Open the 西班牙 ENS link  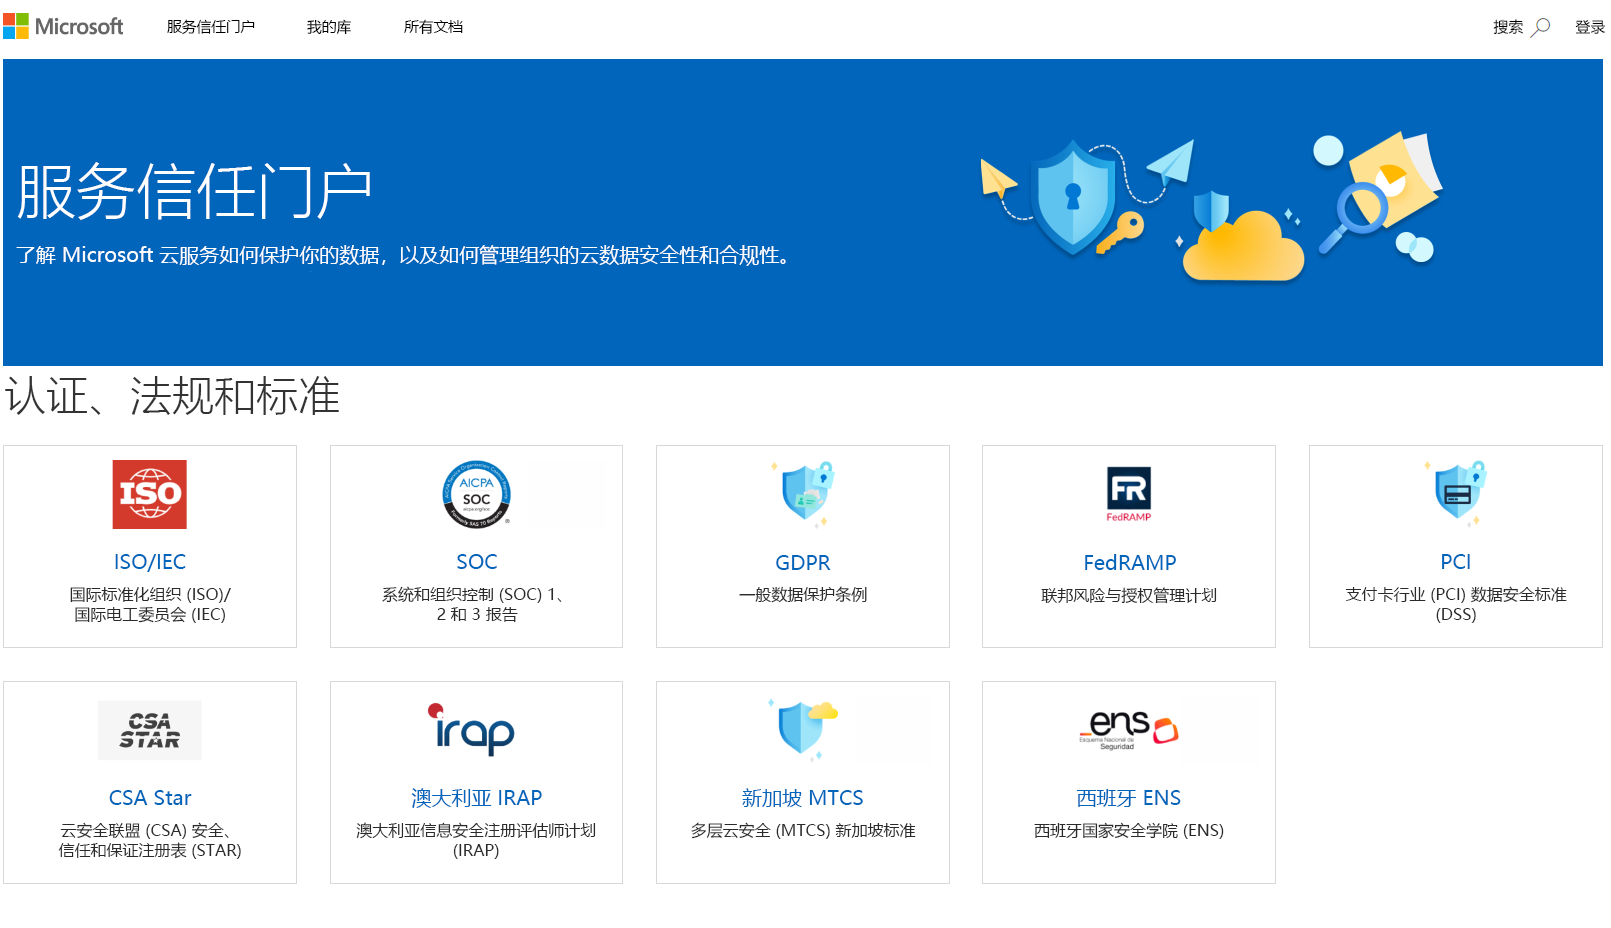(1129, 798)
